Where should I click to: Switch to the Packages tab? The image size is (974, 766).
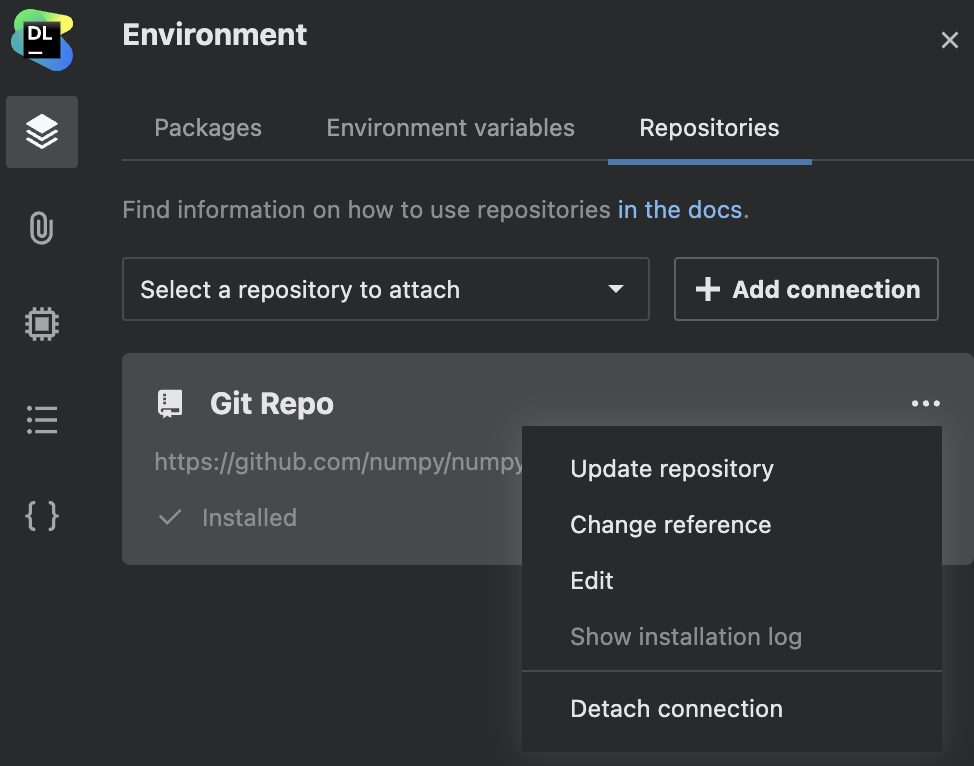coord(207,128)
